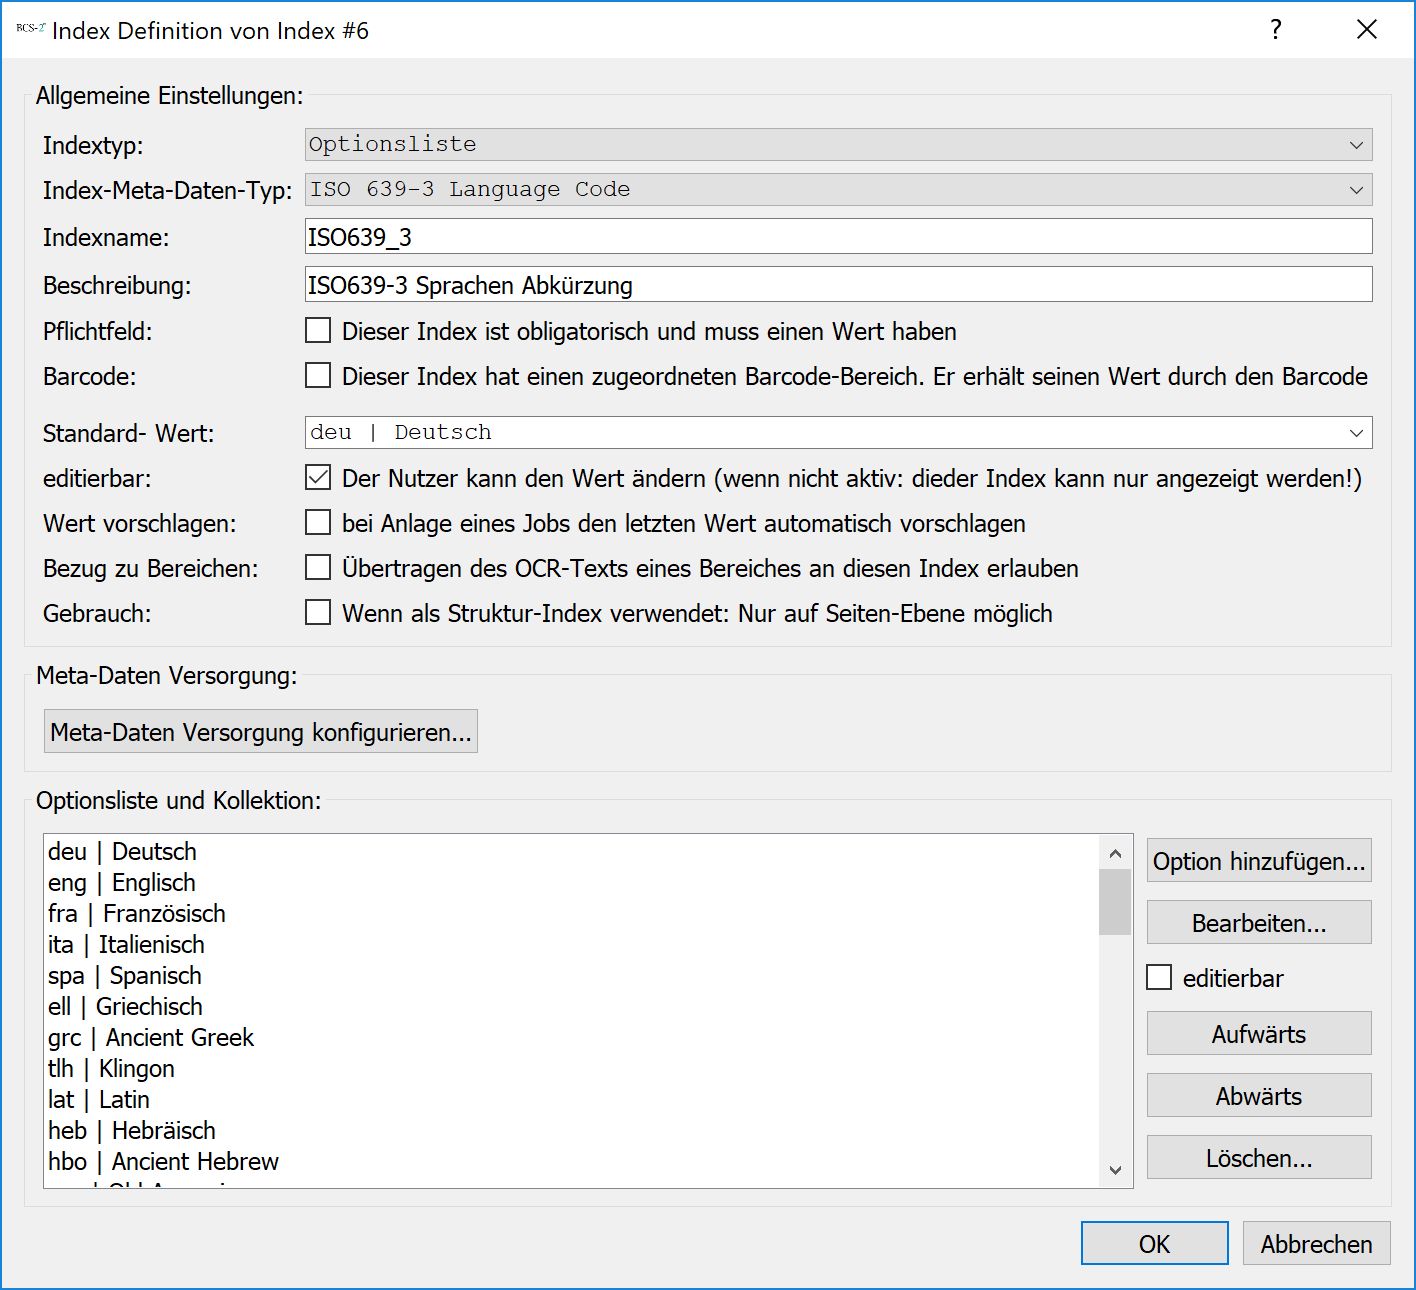The height and width of the screenshot is (1290, 1416).
Task: Click the option list scroll down arrow
Action: (x=1115, y=1169)
